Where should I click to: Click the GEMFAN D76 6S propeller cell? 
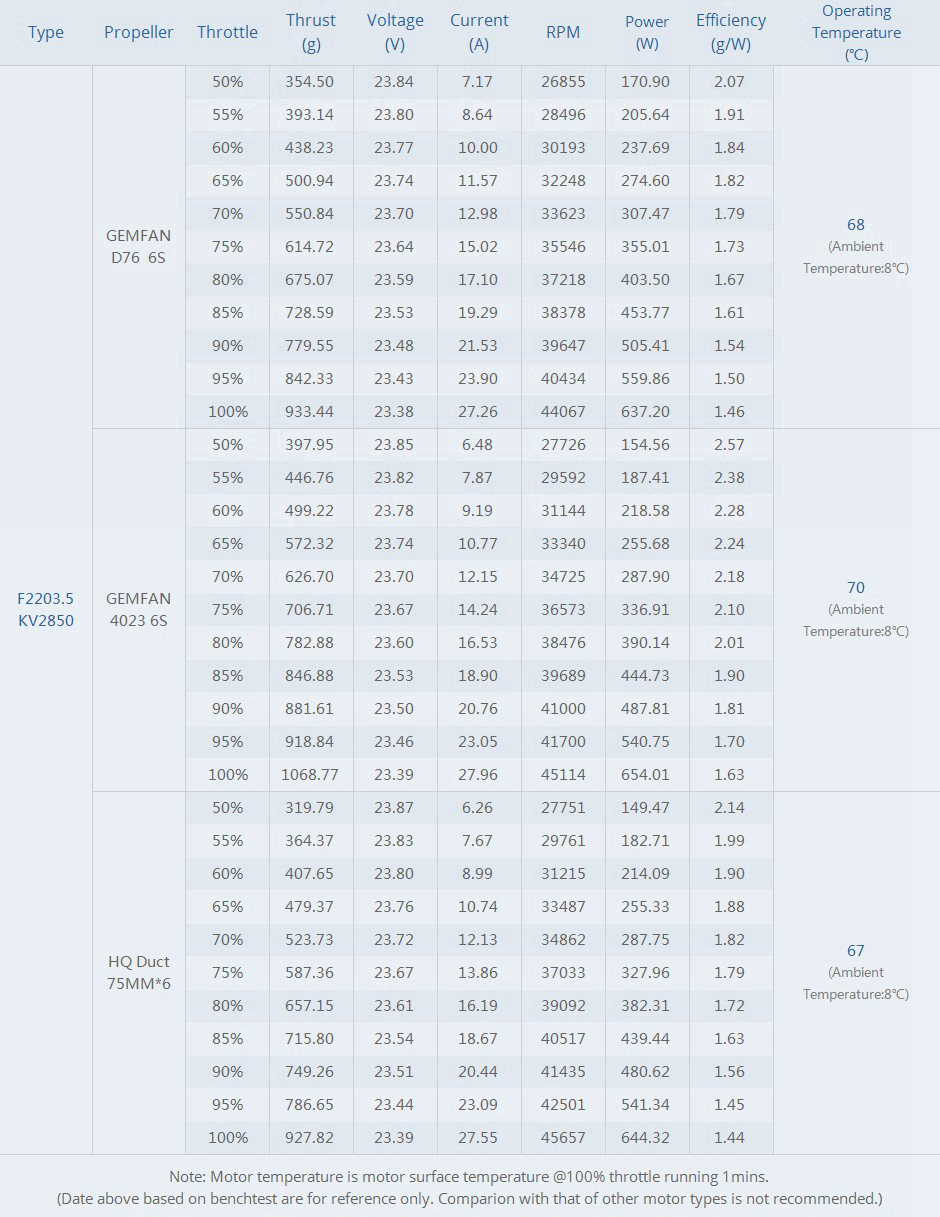138,247
